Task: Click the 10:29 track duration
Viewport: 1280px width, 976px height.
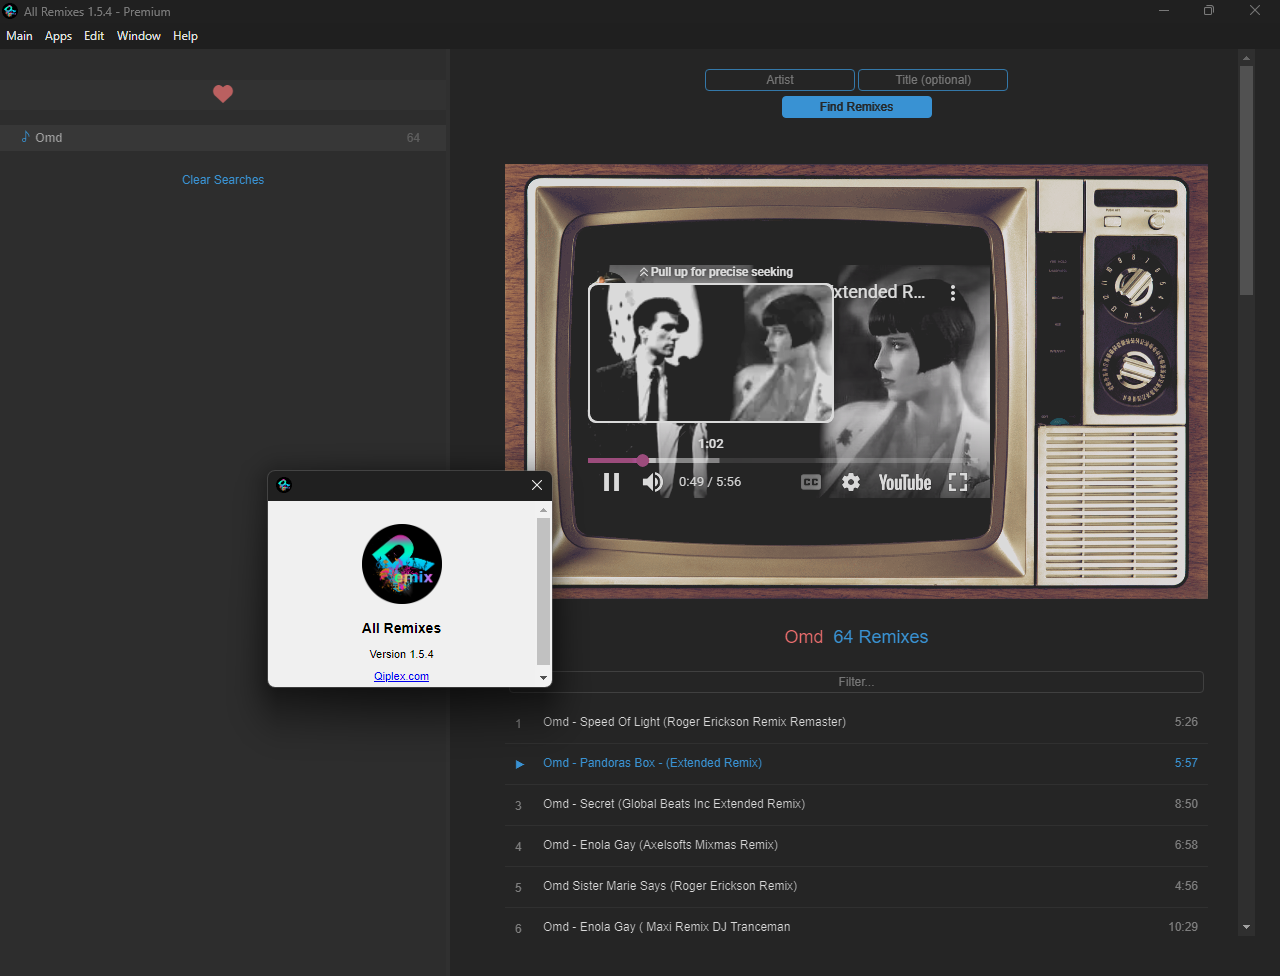Action: click(1183, 927)
